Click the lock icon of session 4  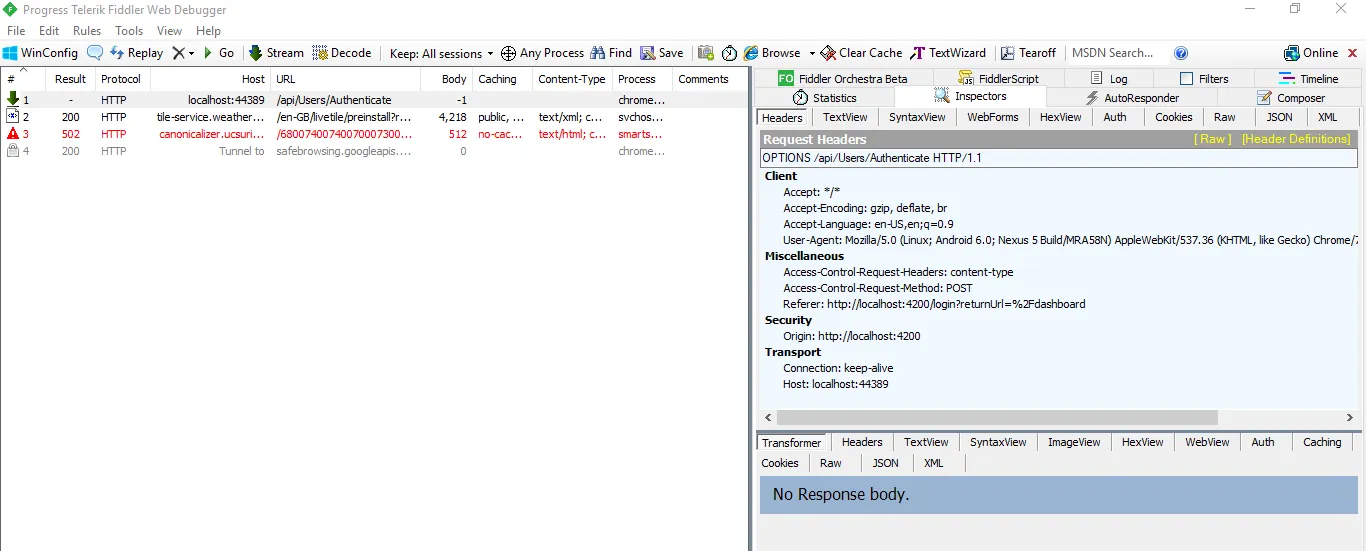(13, 151)
